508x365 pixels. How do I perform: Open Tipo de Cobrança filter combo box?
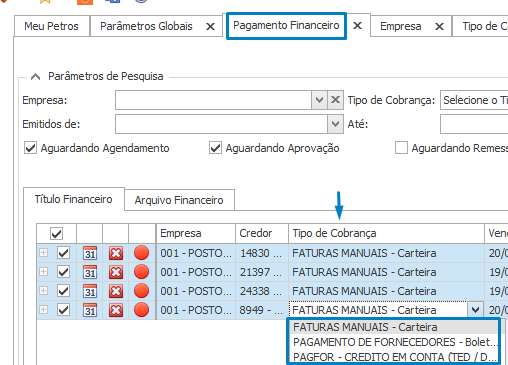(474, 100)
